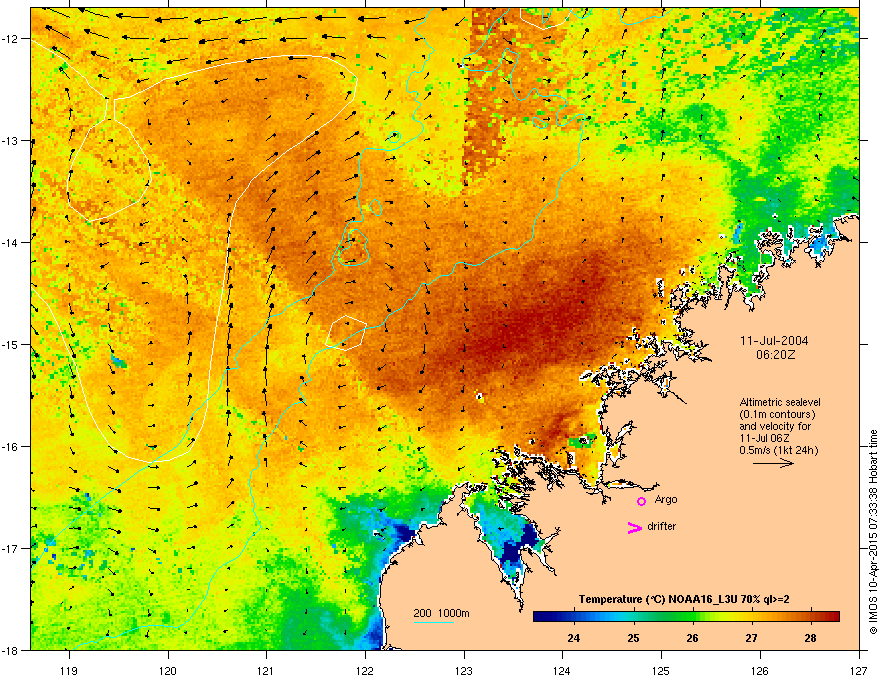Click the longitude axis label 121

click(x=266, y=670)
